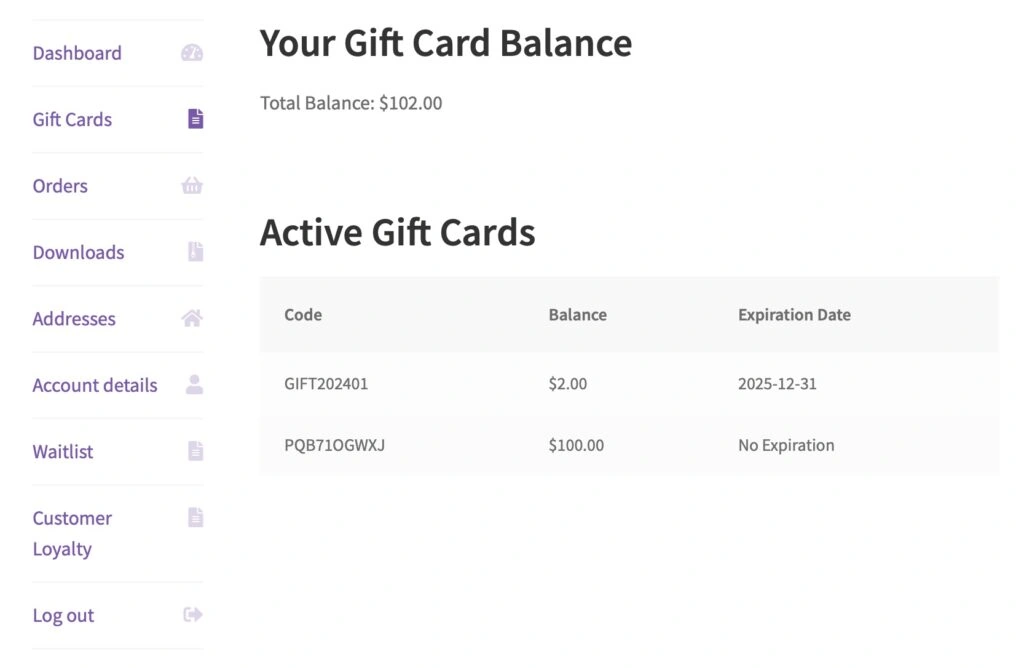Open Account details link
The width and height of the screenshot is (1024, 668).
pos(95,385)
